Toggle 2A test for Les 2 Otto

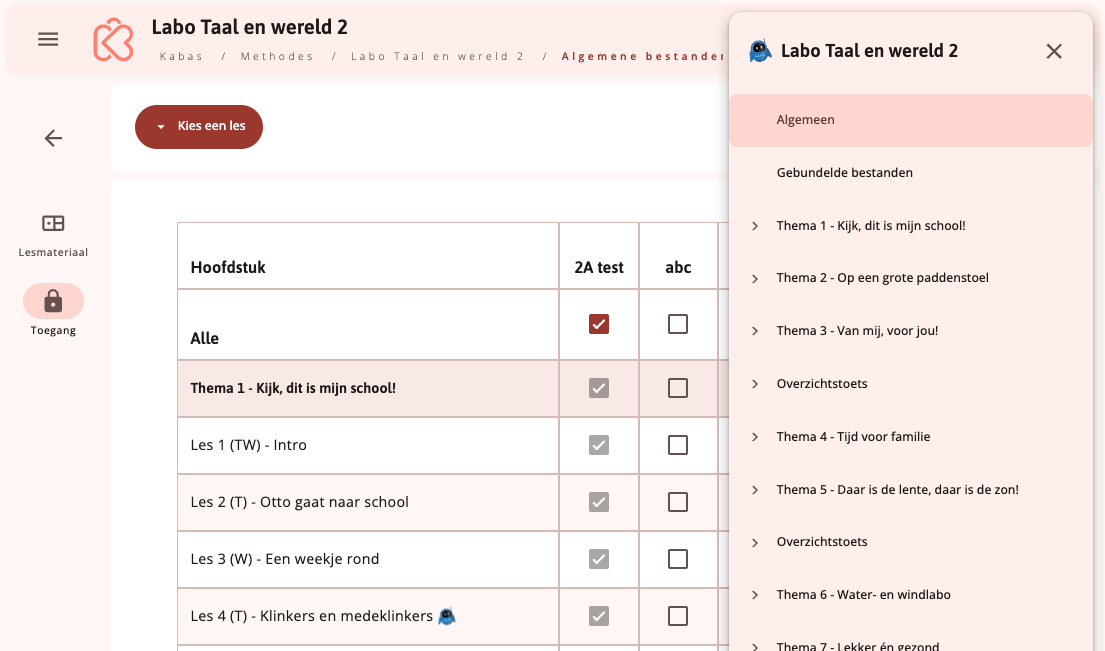(x=599, y=502)
